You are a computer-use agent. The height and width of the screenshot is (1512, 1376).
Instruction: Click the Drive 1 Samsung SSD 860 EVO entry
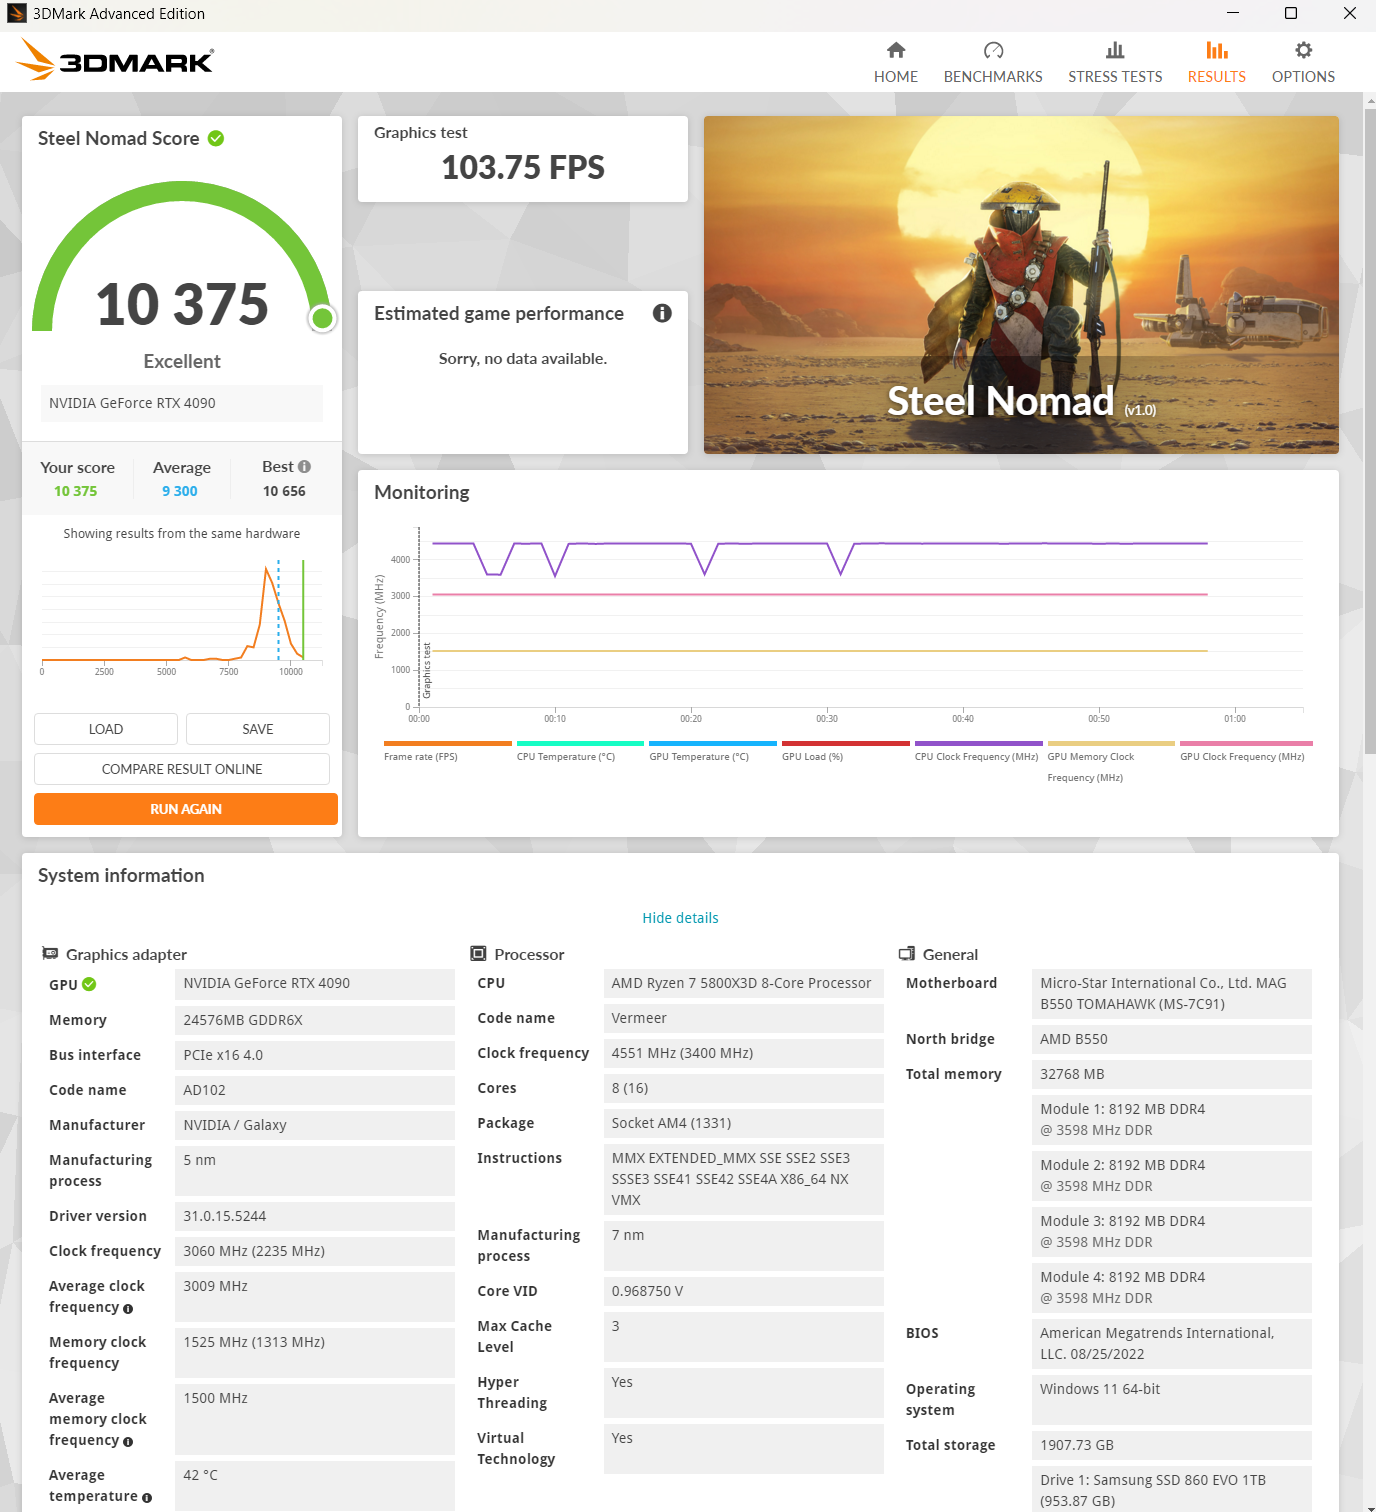tap(1172, 1489)
